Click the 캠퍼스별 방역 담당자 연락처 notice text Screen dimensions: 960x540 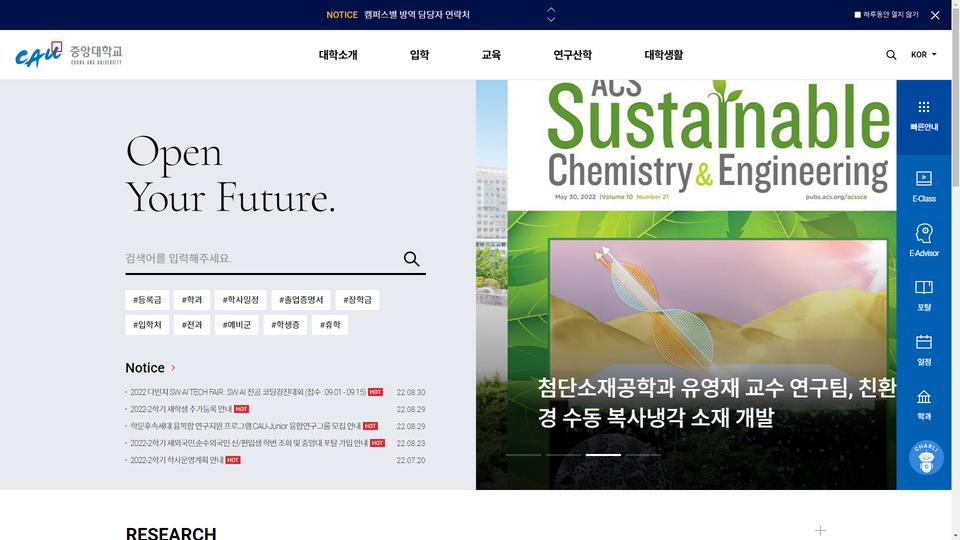point(416,15)
